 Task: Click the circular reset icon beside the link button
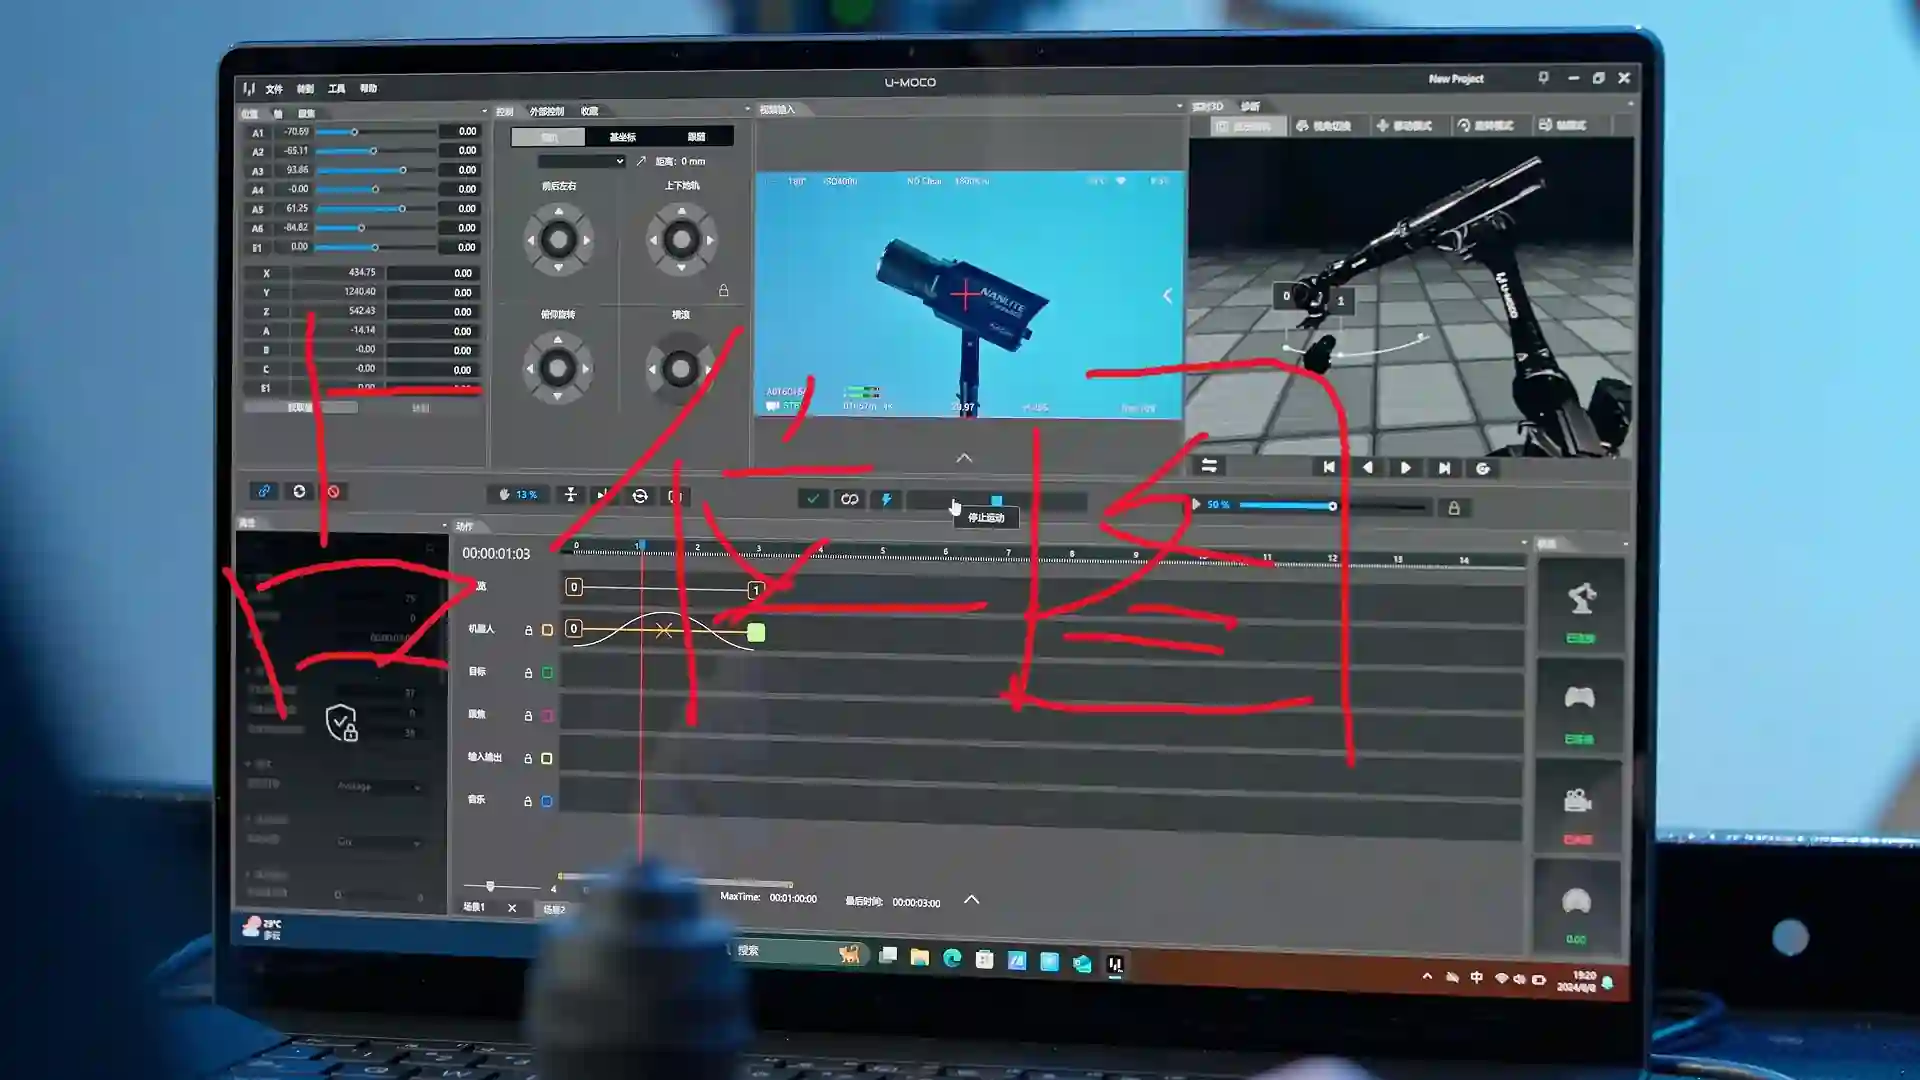[x=299, y=491]
